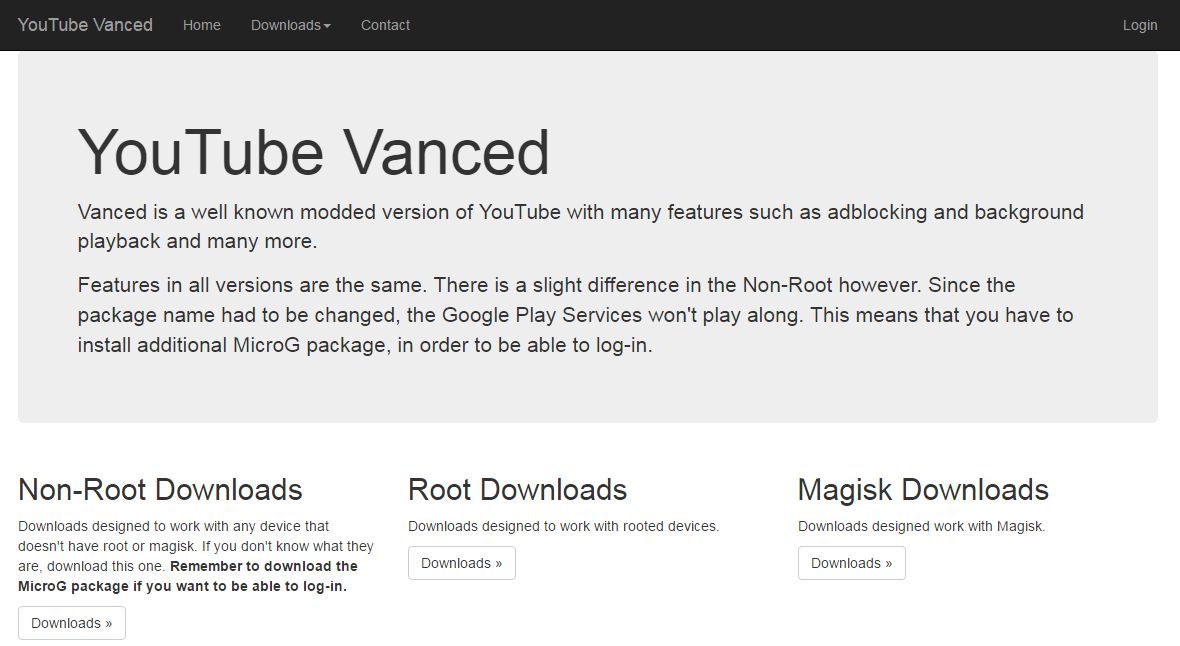Click the Magisk Downloads heading
1180x646 pixels.
pos(922,489)
